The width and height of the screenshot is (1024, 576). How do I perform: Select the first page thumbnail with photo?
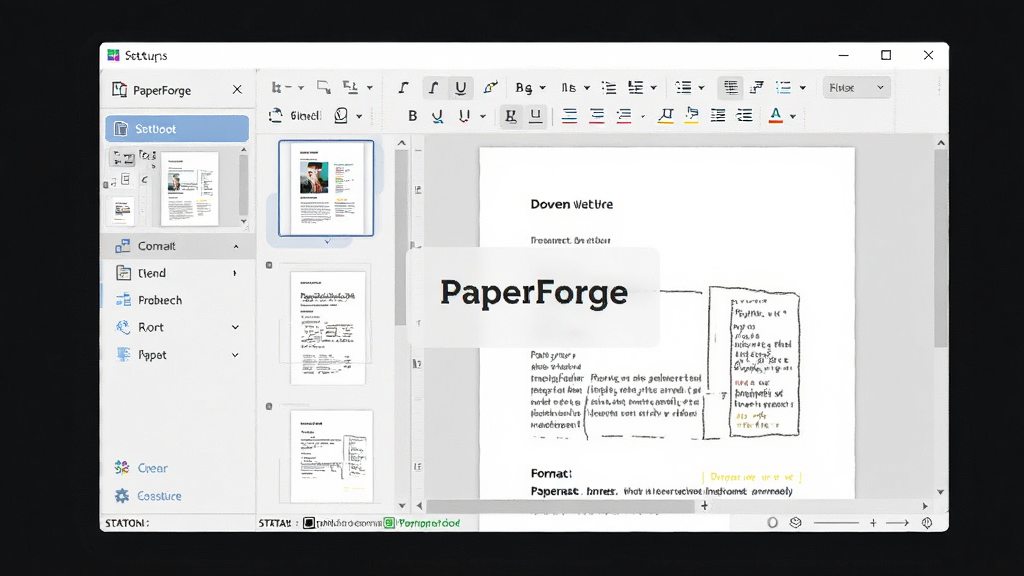[326, 188]
